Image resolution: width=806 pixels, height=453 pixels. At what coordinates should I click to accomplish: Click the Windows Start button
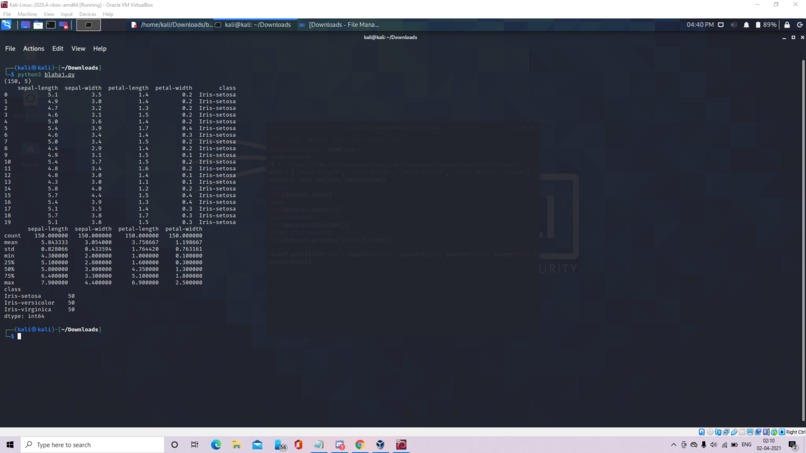tap(10, 445)
